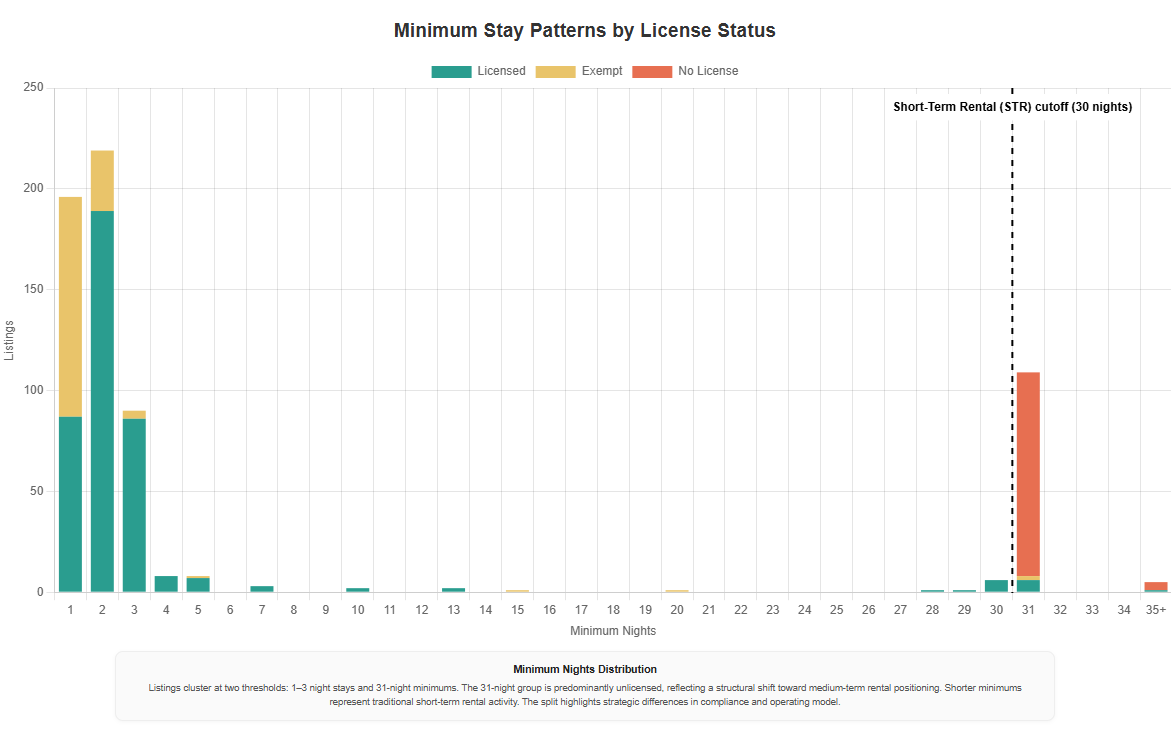Expand the Minimum Nights Distribution caption box
Viewport: 1171px width, 743px height.
pyautogui.click(x=585, y=687)
